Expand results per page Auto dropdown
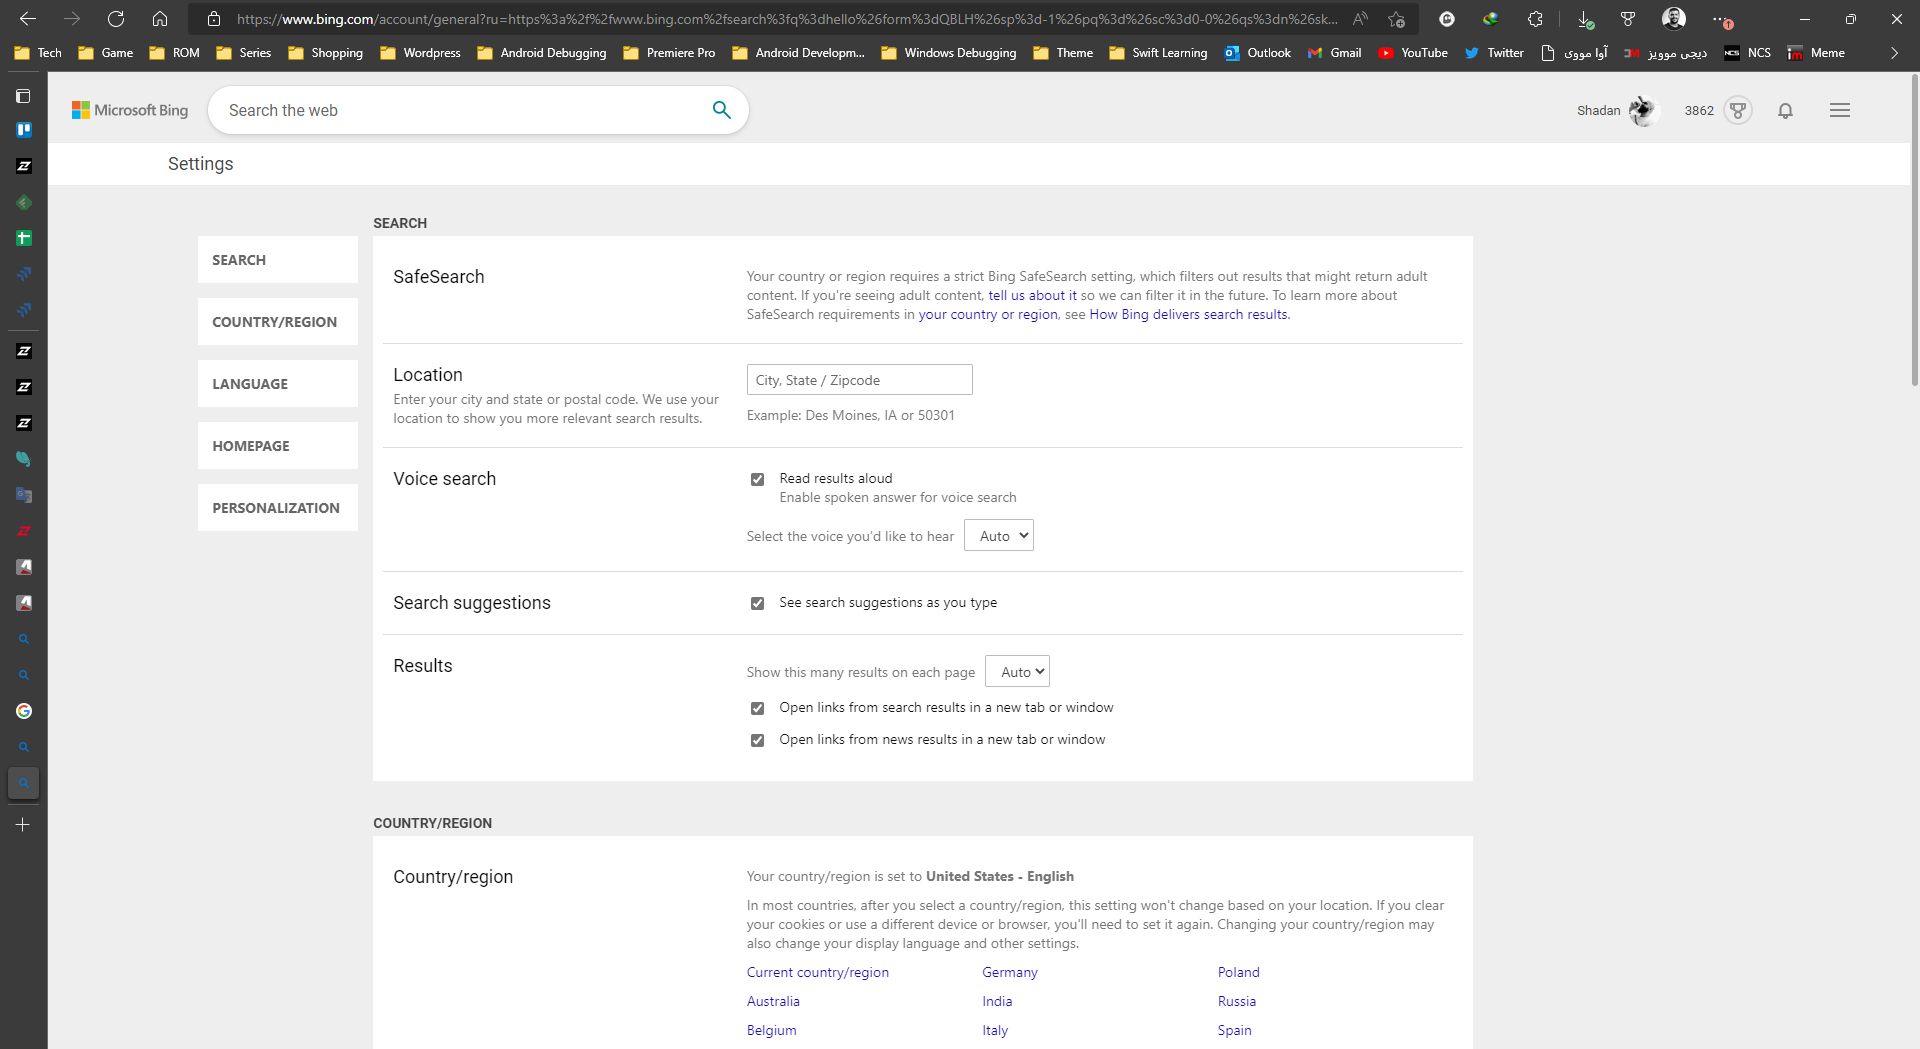1920x1049 pixels. tap(1017, 672)
